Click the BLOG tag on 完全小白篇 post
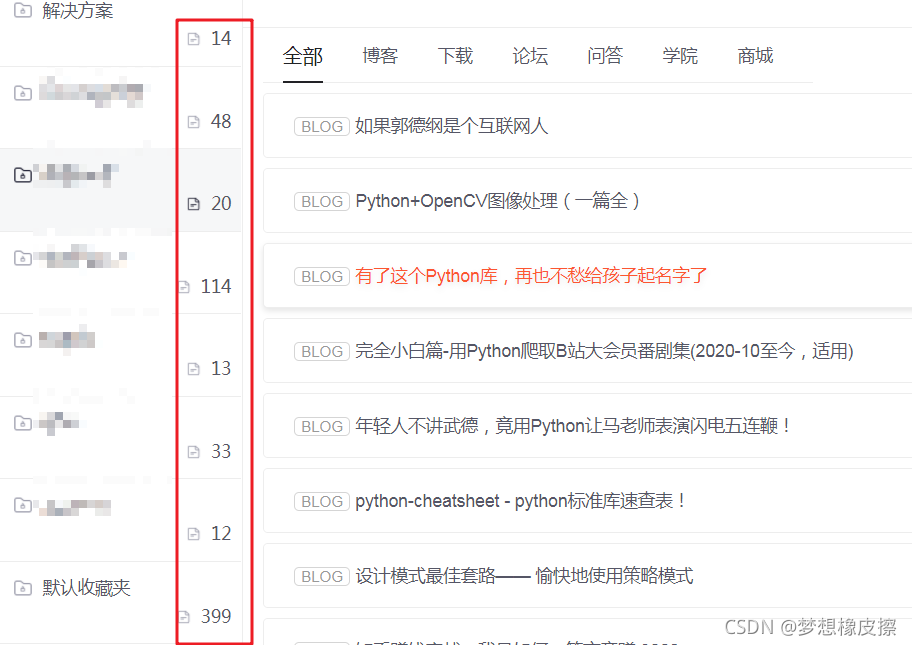The height and width of the screenshot is (645, 912). (x=322, y=351)
